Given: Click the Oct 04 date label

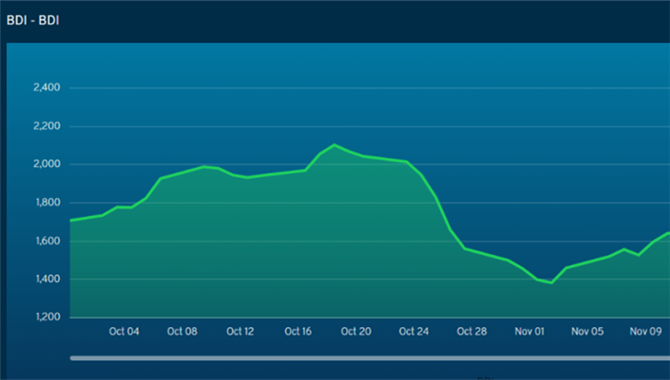Looking at the screenshot, I should point(124,331).
